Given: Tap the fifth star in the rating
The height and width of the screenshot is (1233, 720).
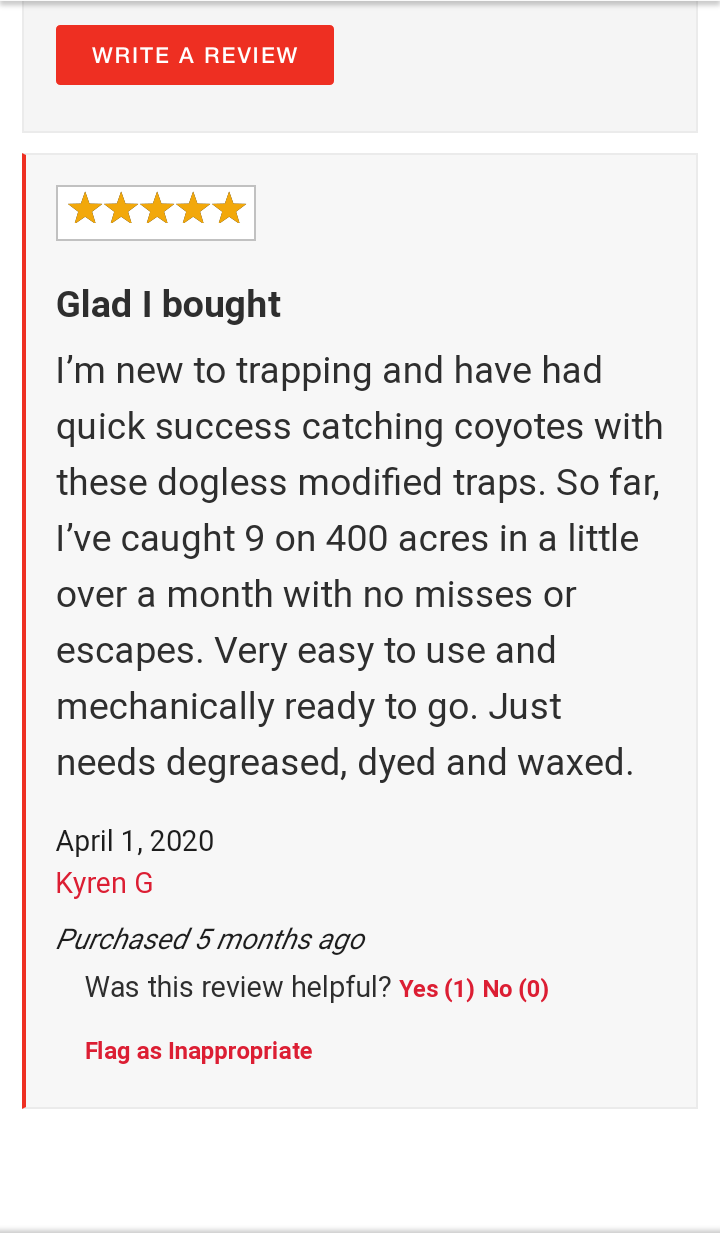Looking at the screenshot, I should click(229, 210).
